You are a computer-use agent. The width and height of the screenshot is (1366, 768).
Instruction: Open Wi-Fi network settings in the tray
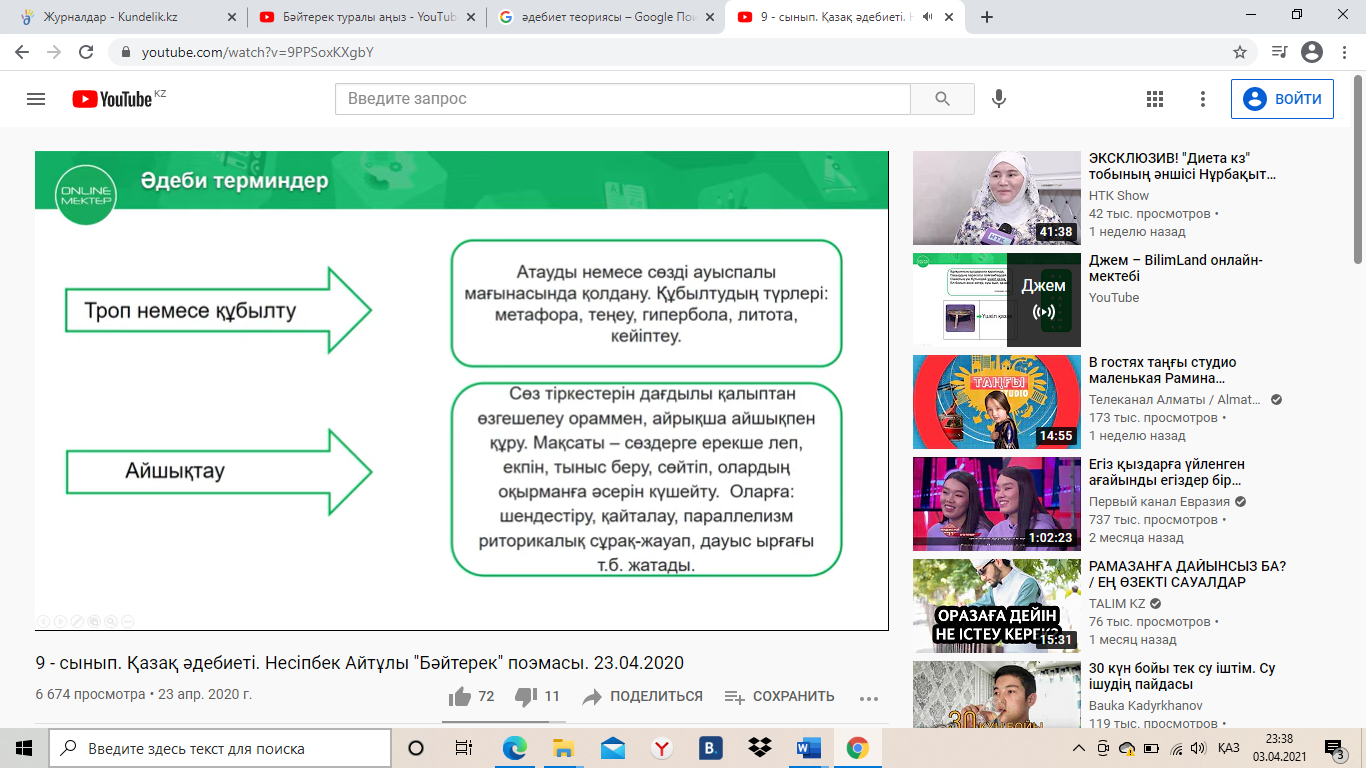click(1175, 748)
